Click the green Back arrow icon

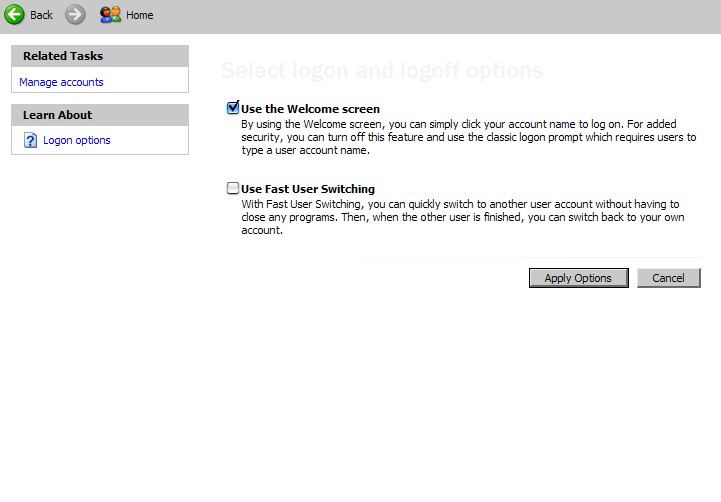(14, 15)
